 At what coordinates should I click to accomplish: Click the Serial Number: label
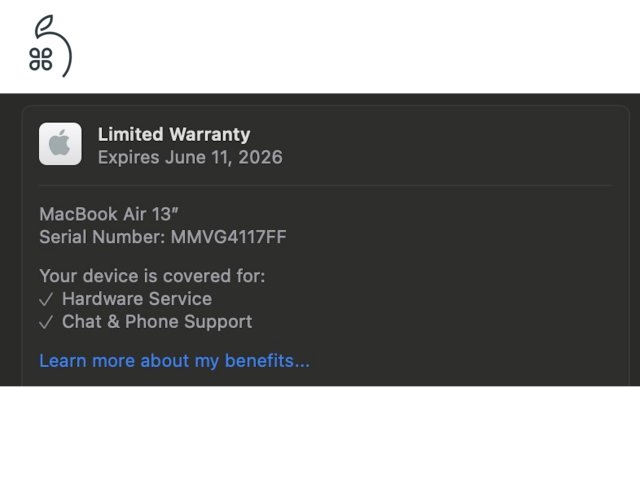point(102,237)
